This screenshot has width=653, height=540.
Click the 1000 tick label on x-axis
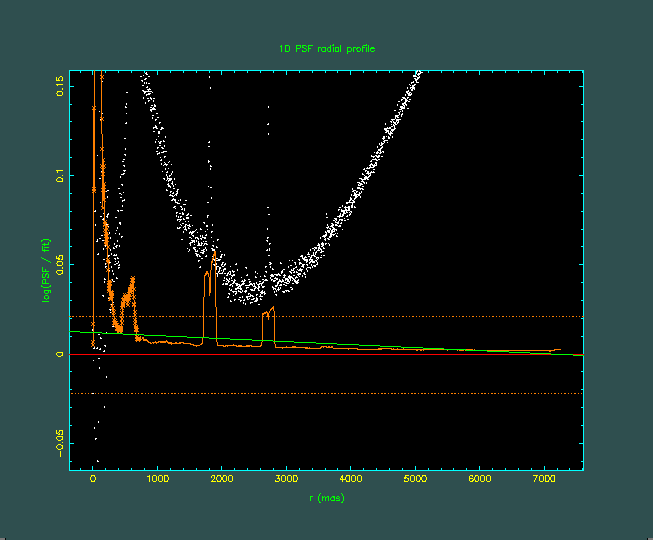coord(157,481)
